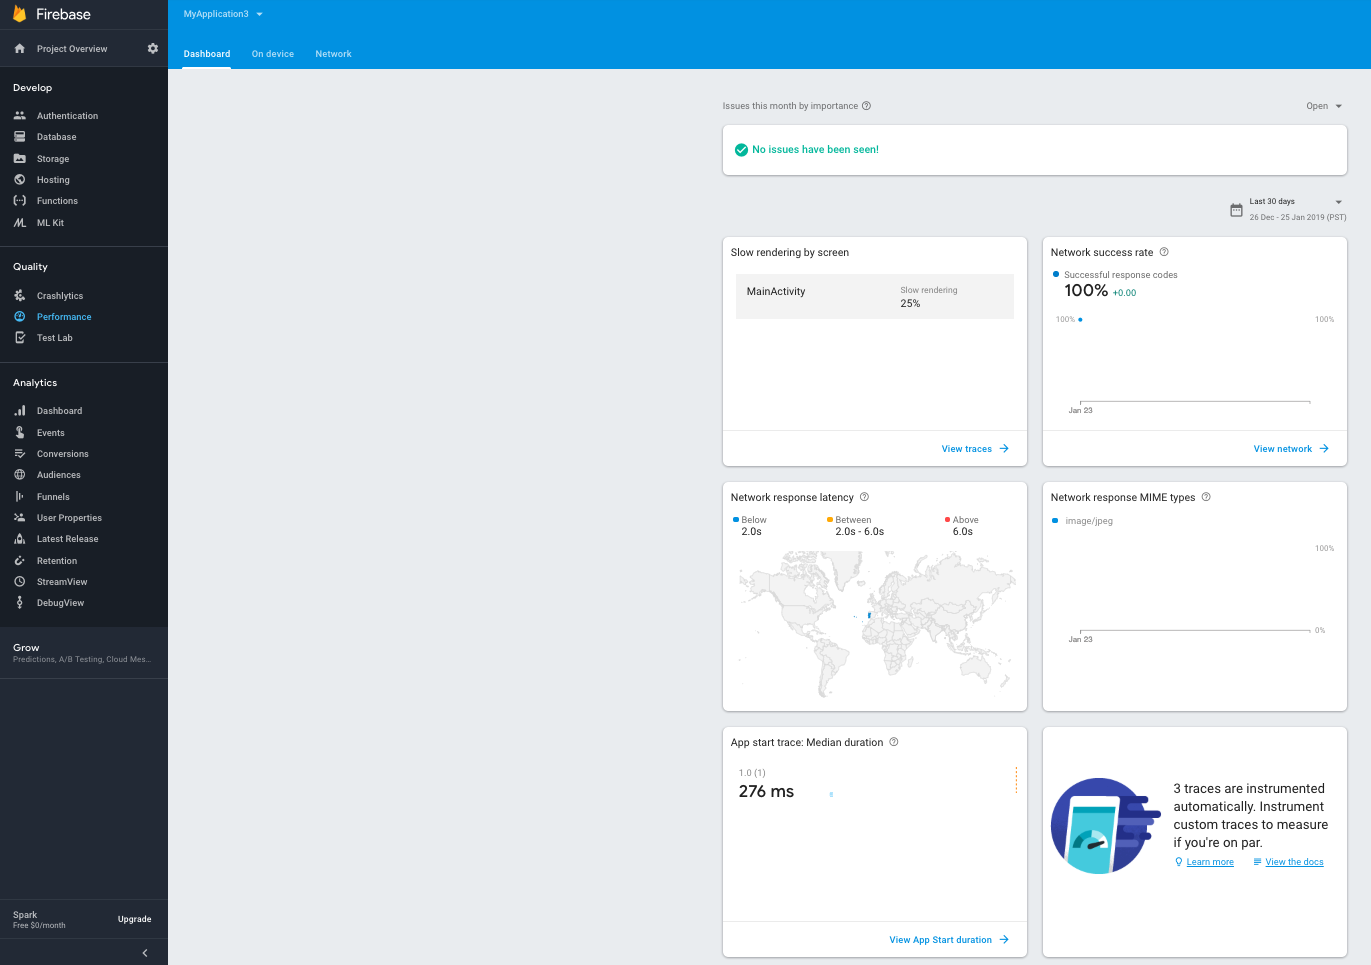Switch to the Network tab
This screenshot has height=965, width=1371.
pyautogui.click(x=333, y=54)
